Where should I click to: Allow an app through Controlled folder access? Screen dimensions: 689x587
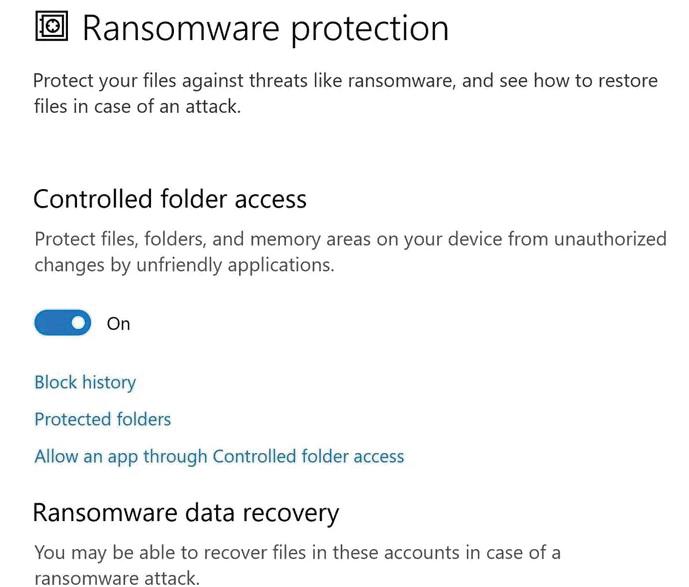pyautogui.click(x=219, y=456)
